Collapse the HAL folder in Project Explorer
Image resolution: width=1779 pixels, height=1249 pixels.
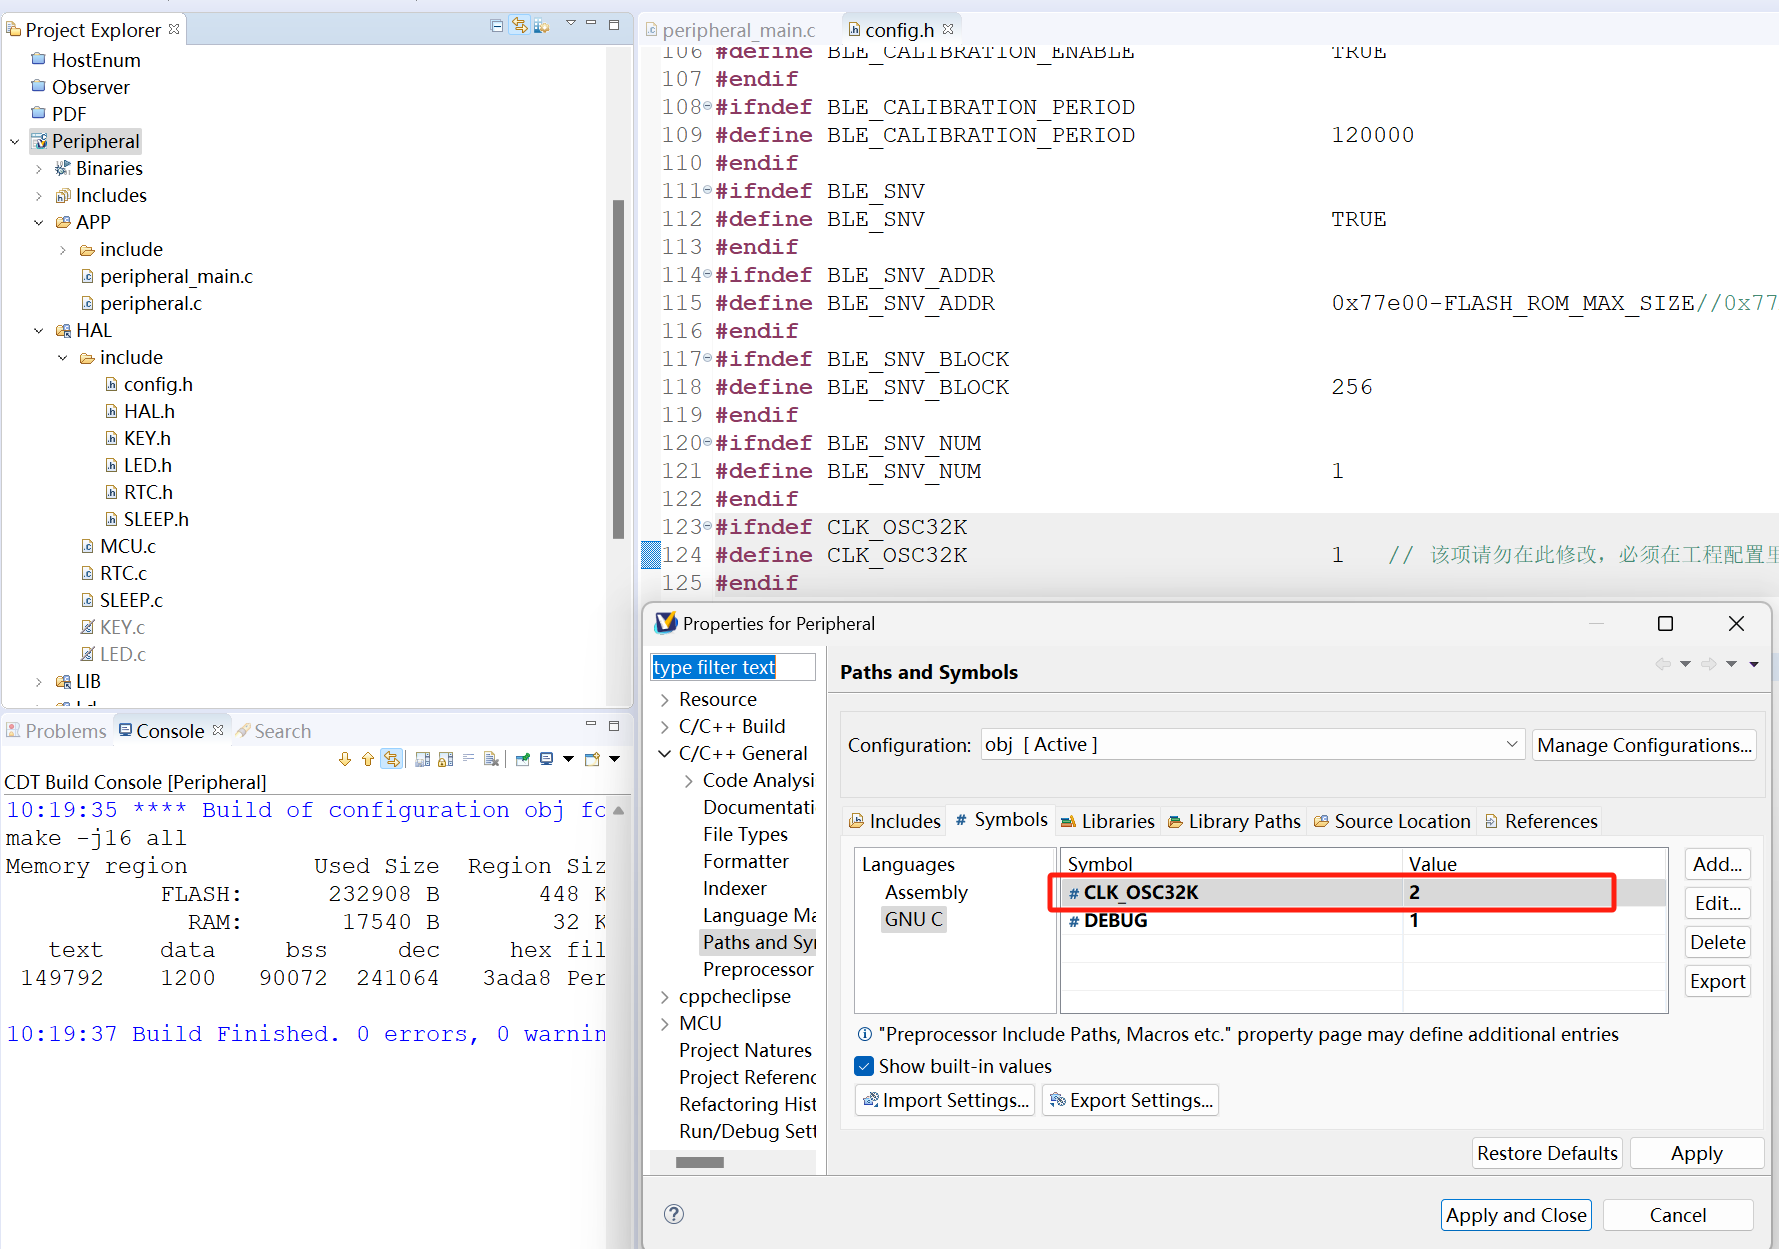click(39, 331)
